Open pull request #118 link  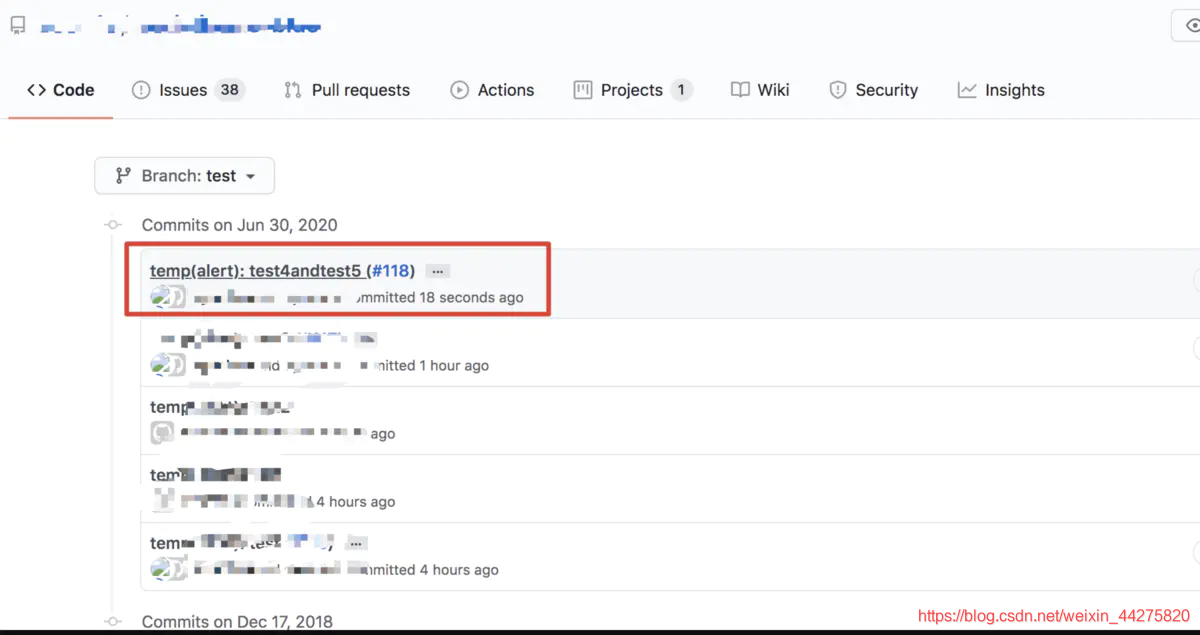click(390, 271)
